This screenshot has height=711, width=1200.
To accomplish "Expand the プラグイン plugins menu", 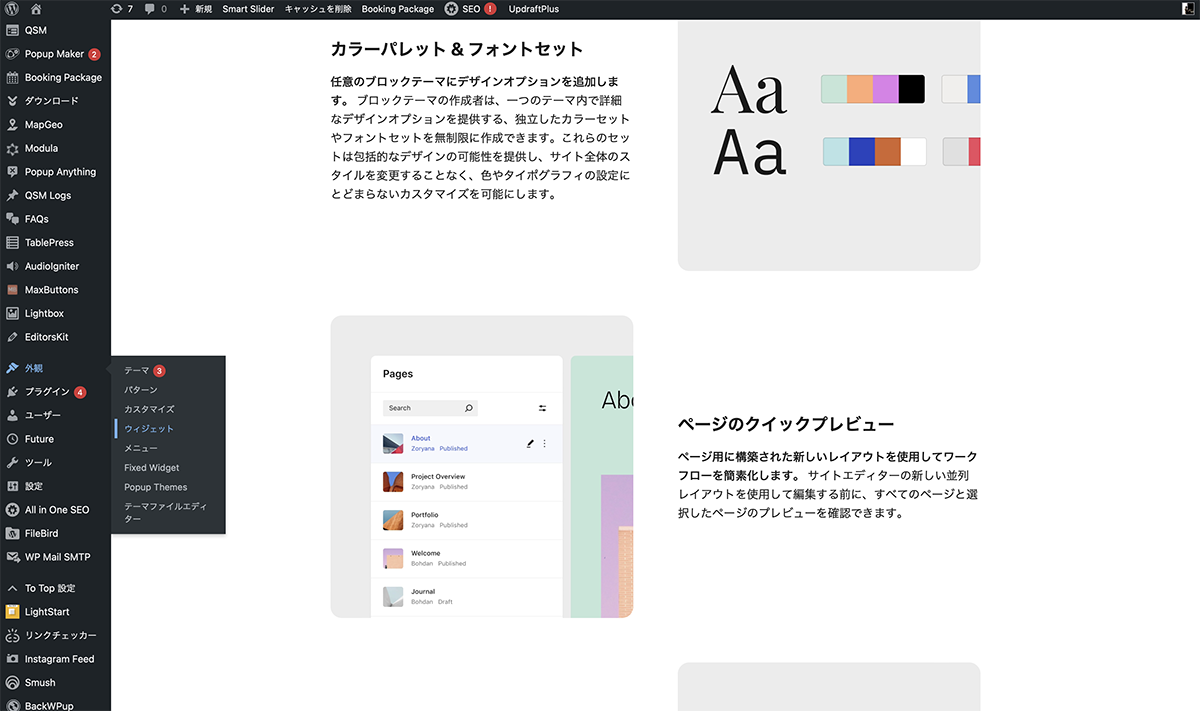I will click(47, 392).
